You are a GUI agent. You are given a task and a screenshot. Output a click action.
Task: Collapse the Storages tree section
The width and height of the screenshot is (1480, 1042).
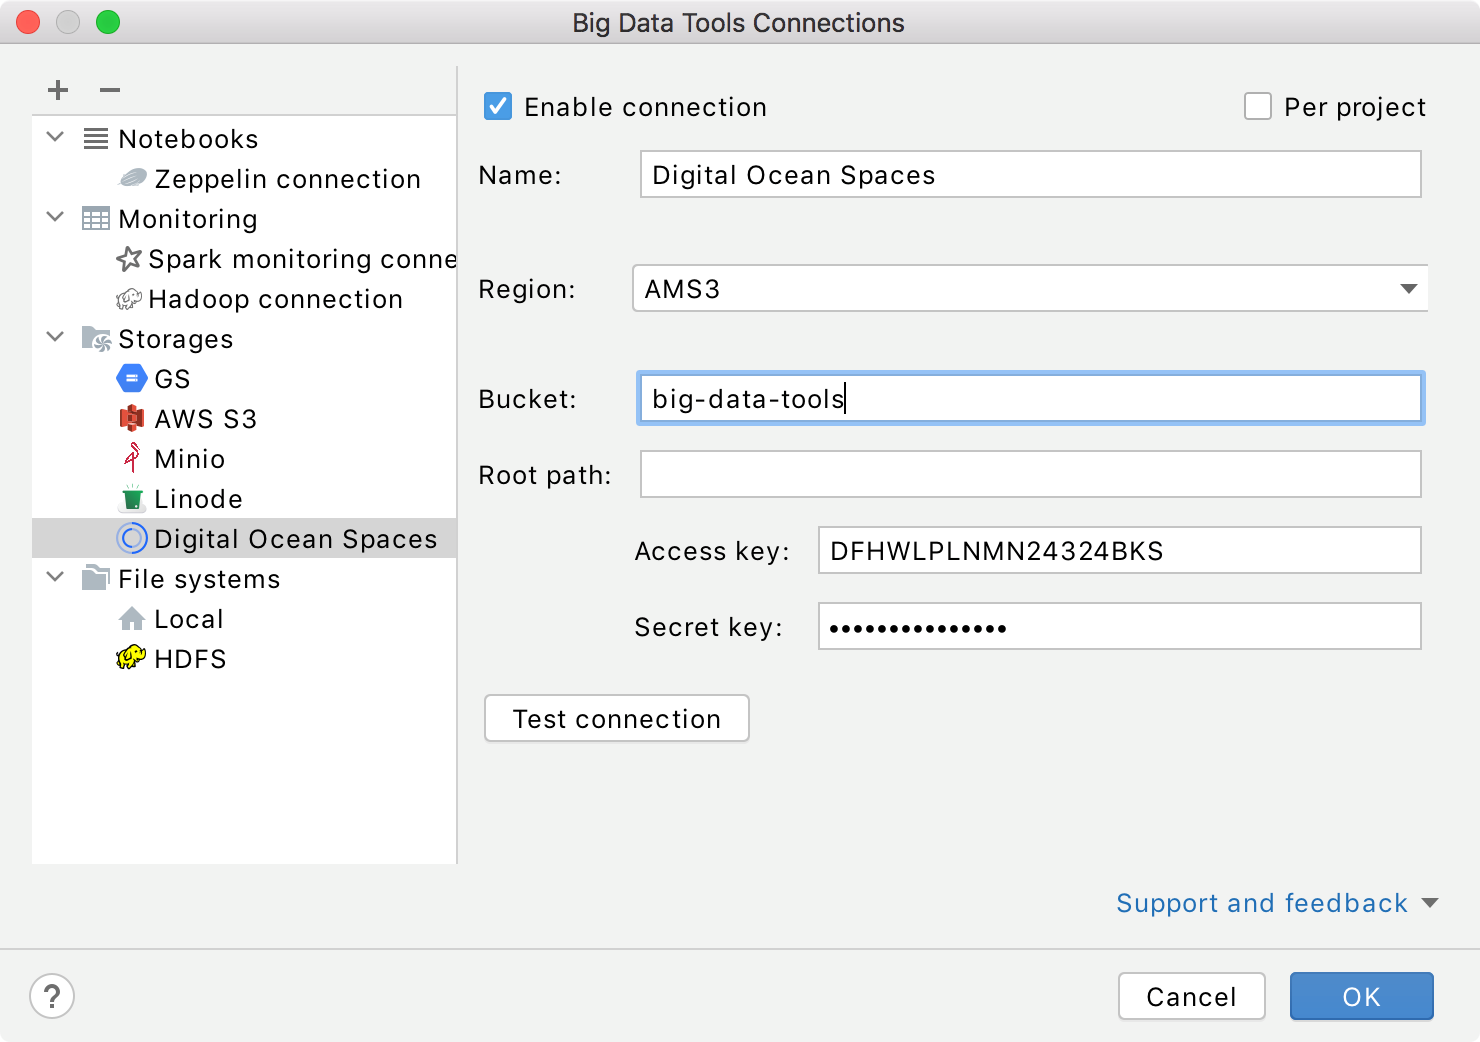coord(56,338)
